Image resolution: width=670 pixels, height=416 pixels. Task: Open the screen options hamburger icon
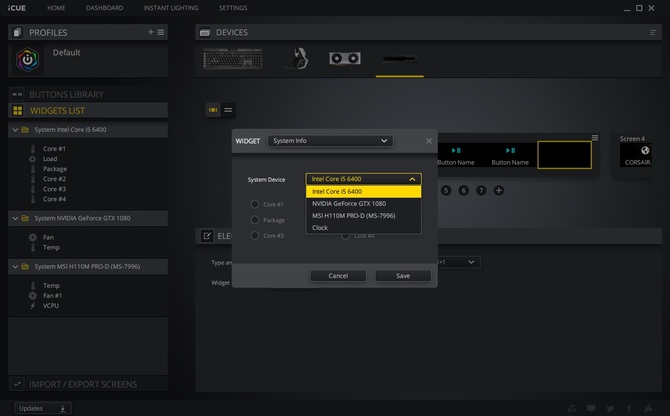595,138
